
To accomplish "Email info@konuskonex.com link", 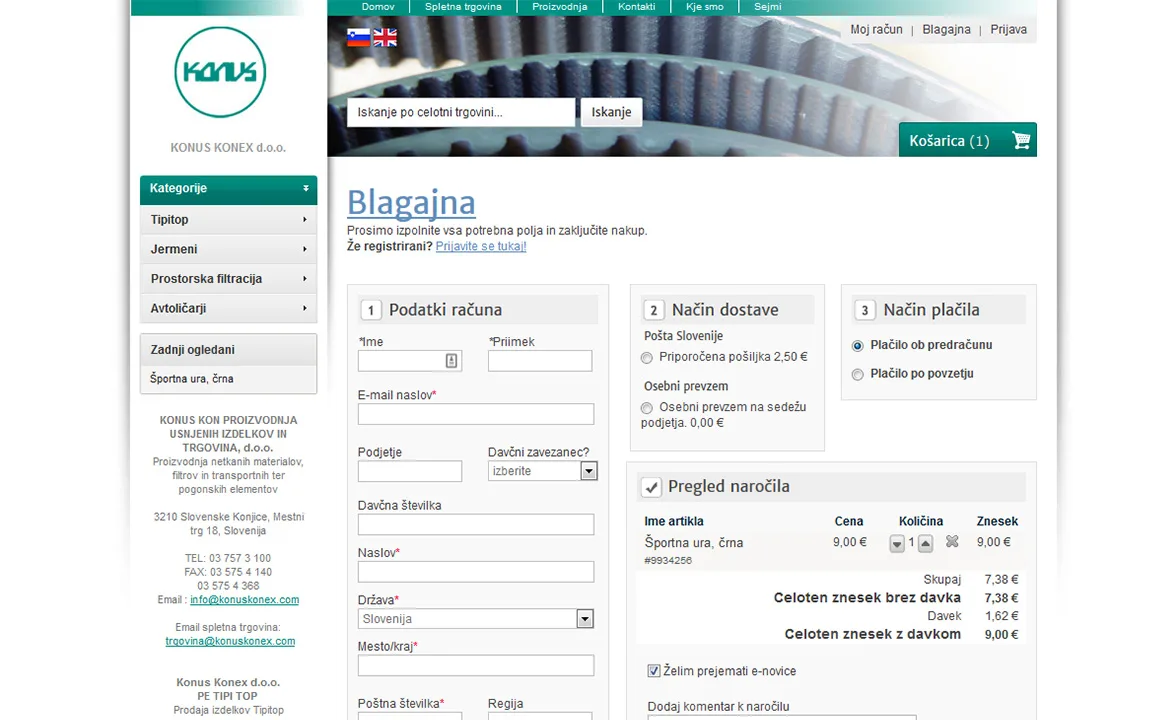I will pyautogui.click(x=245, y=600).
